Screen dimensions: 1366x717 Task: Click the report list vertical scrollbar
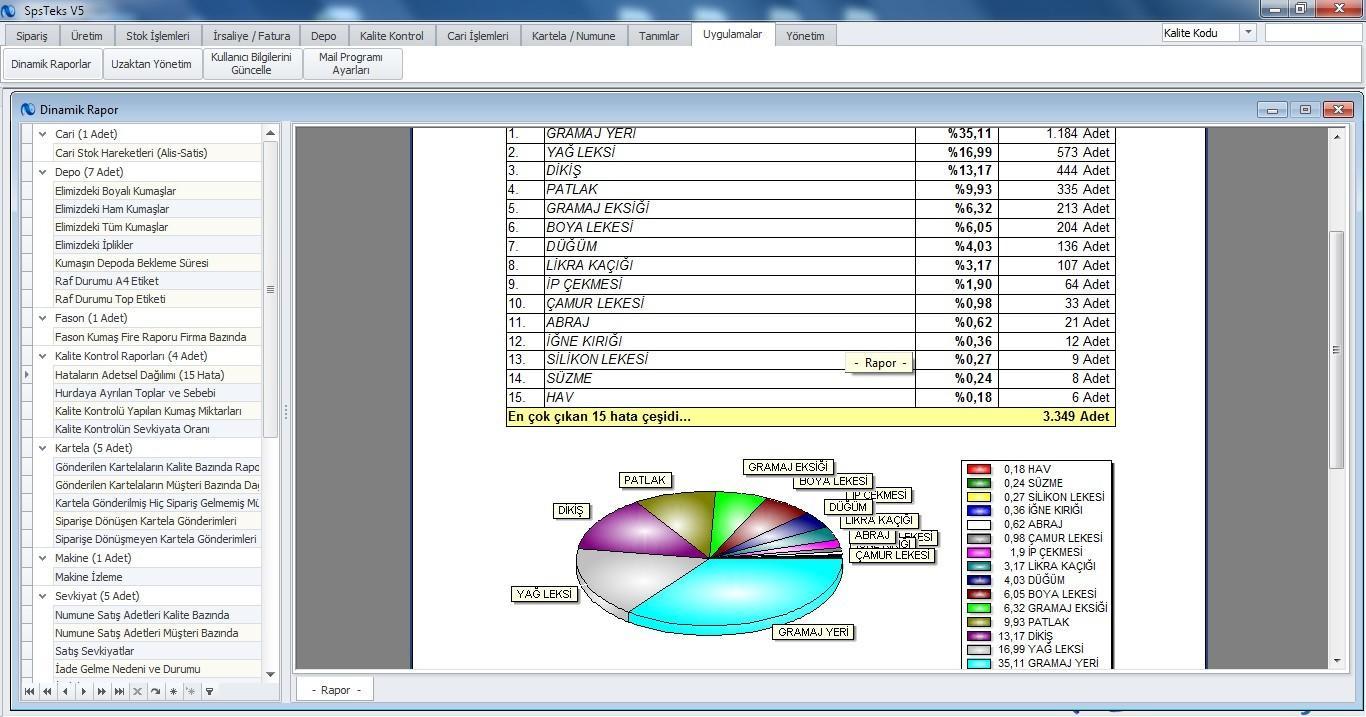270,289
